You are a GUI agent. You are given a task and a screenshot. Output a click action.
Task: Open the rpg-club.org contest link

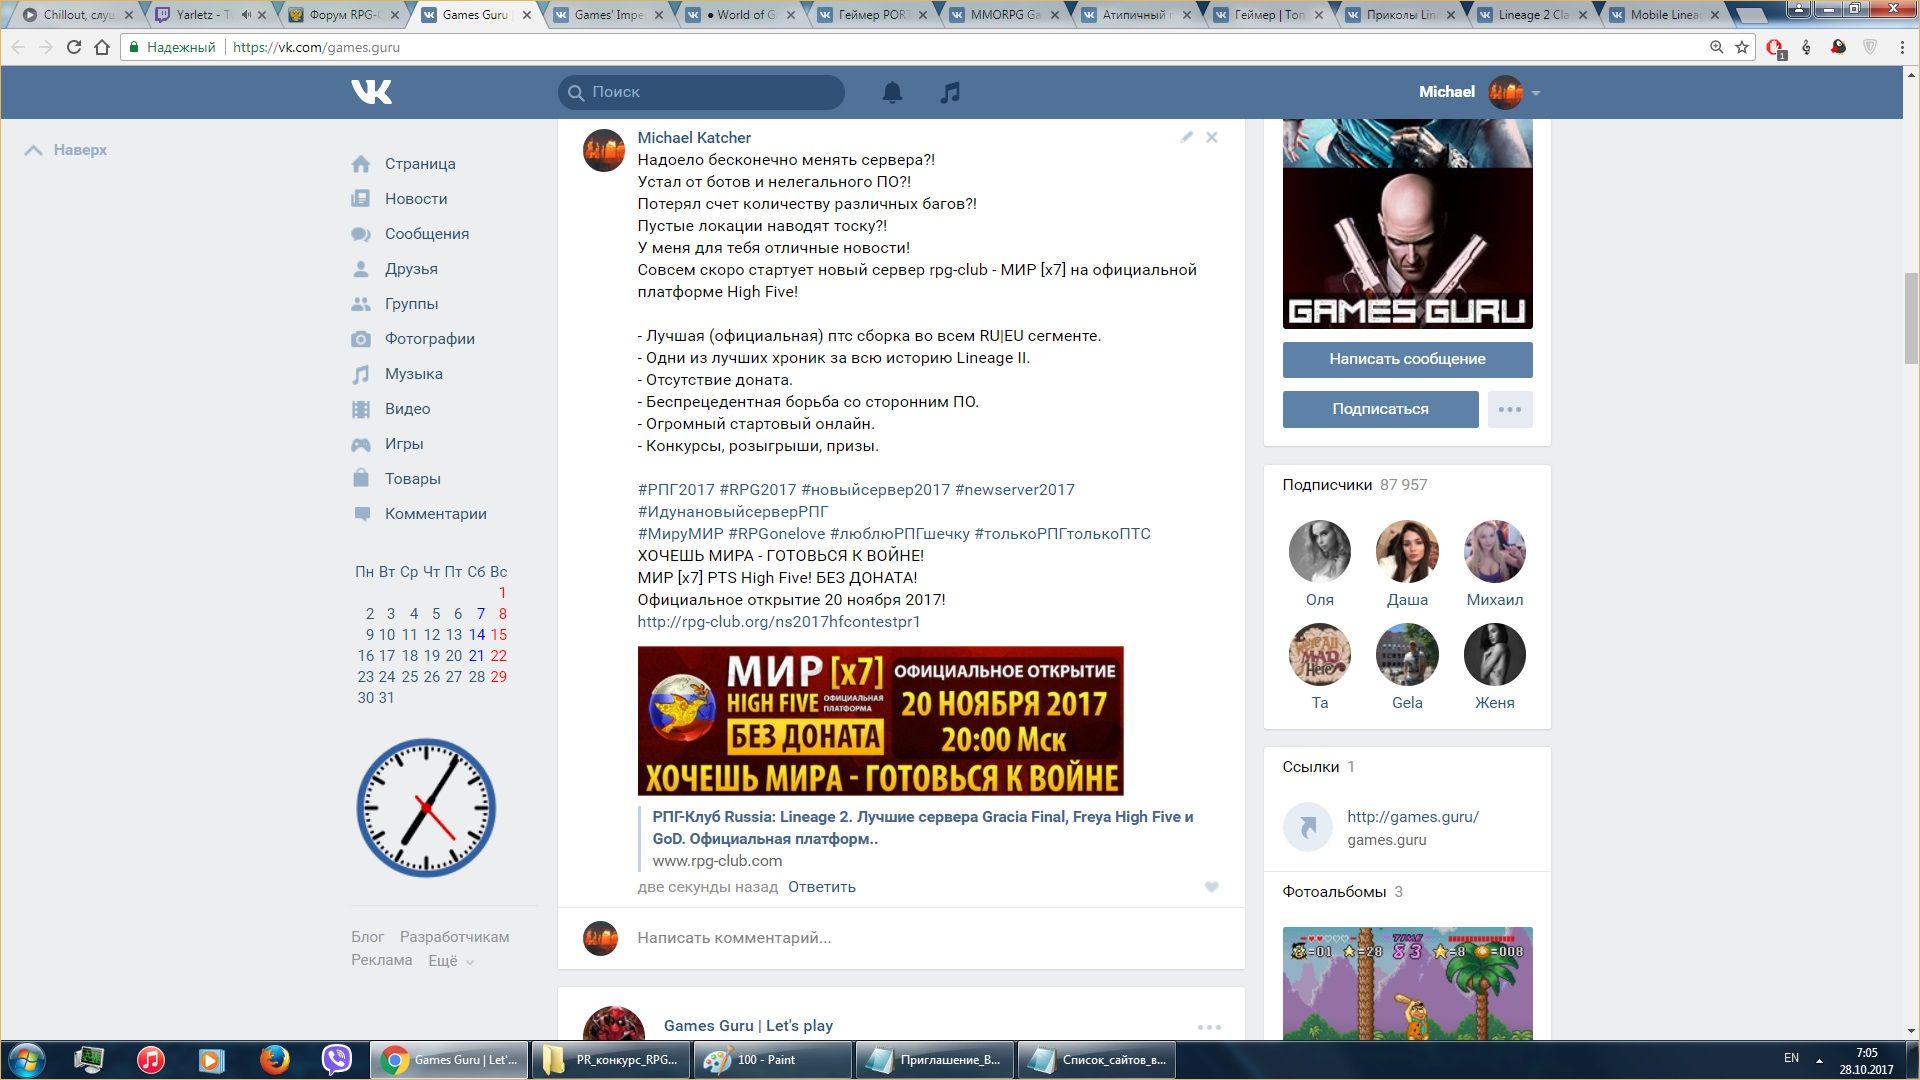click(x=778, y=622)
